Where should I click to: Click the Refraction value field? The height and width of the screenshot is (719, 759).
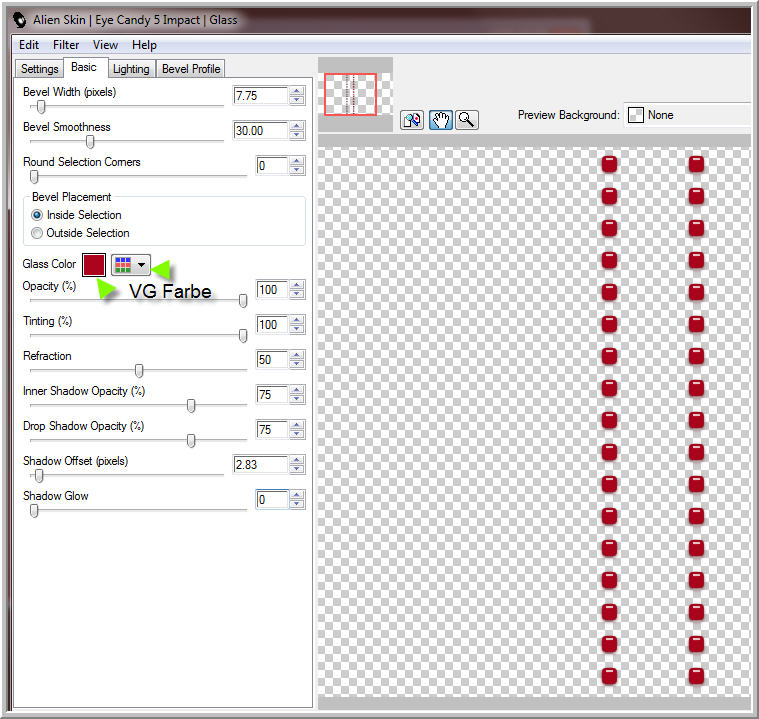point(272,360)
